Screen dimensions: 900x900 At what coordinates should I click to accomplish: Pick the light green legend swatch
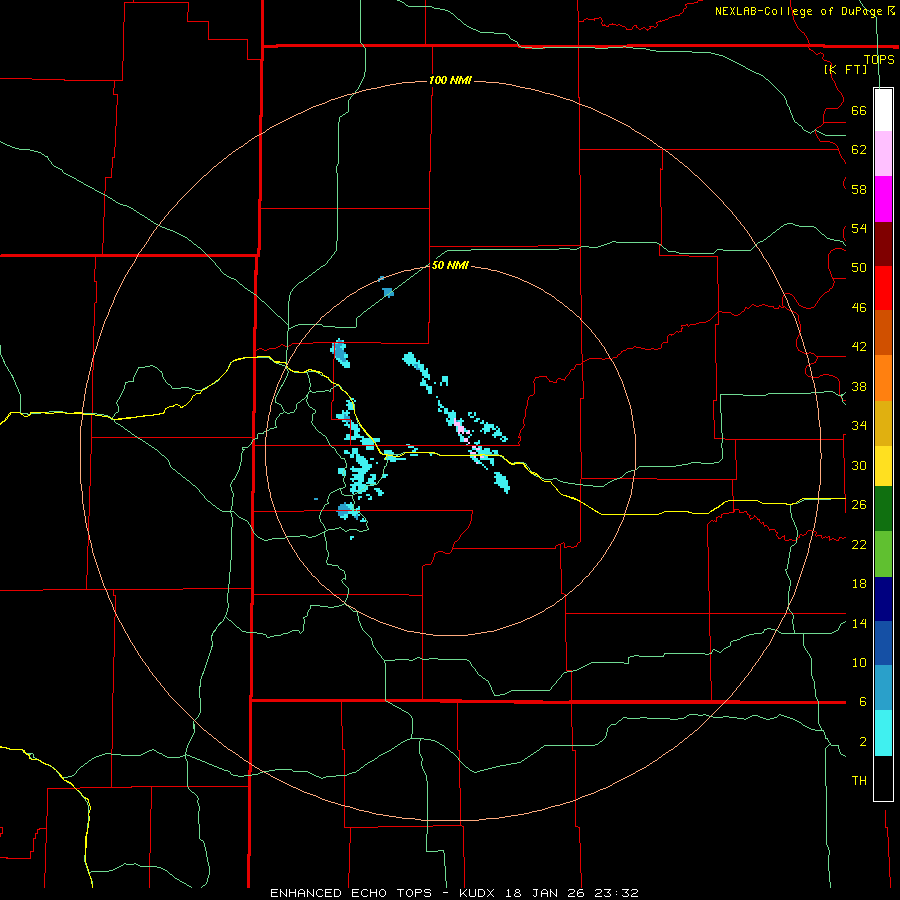click(883, 554)
